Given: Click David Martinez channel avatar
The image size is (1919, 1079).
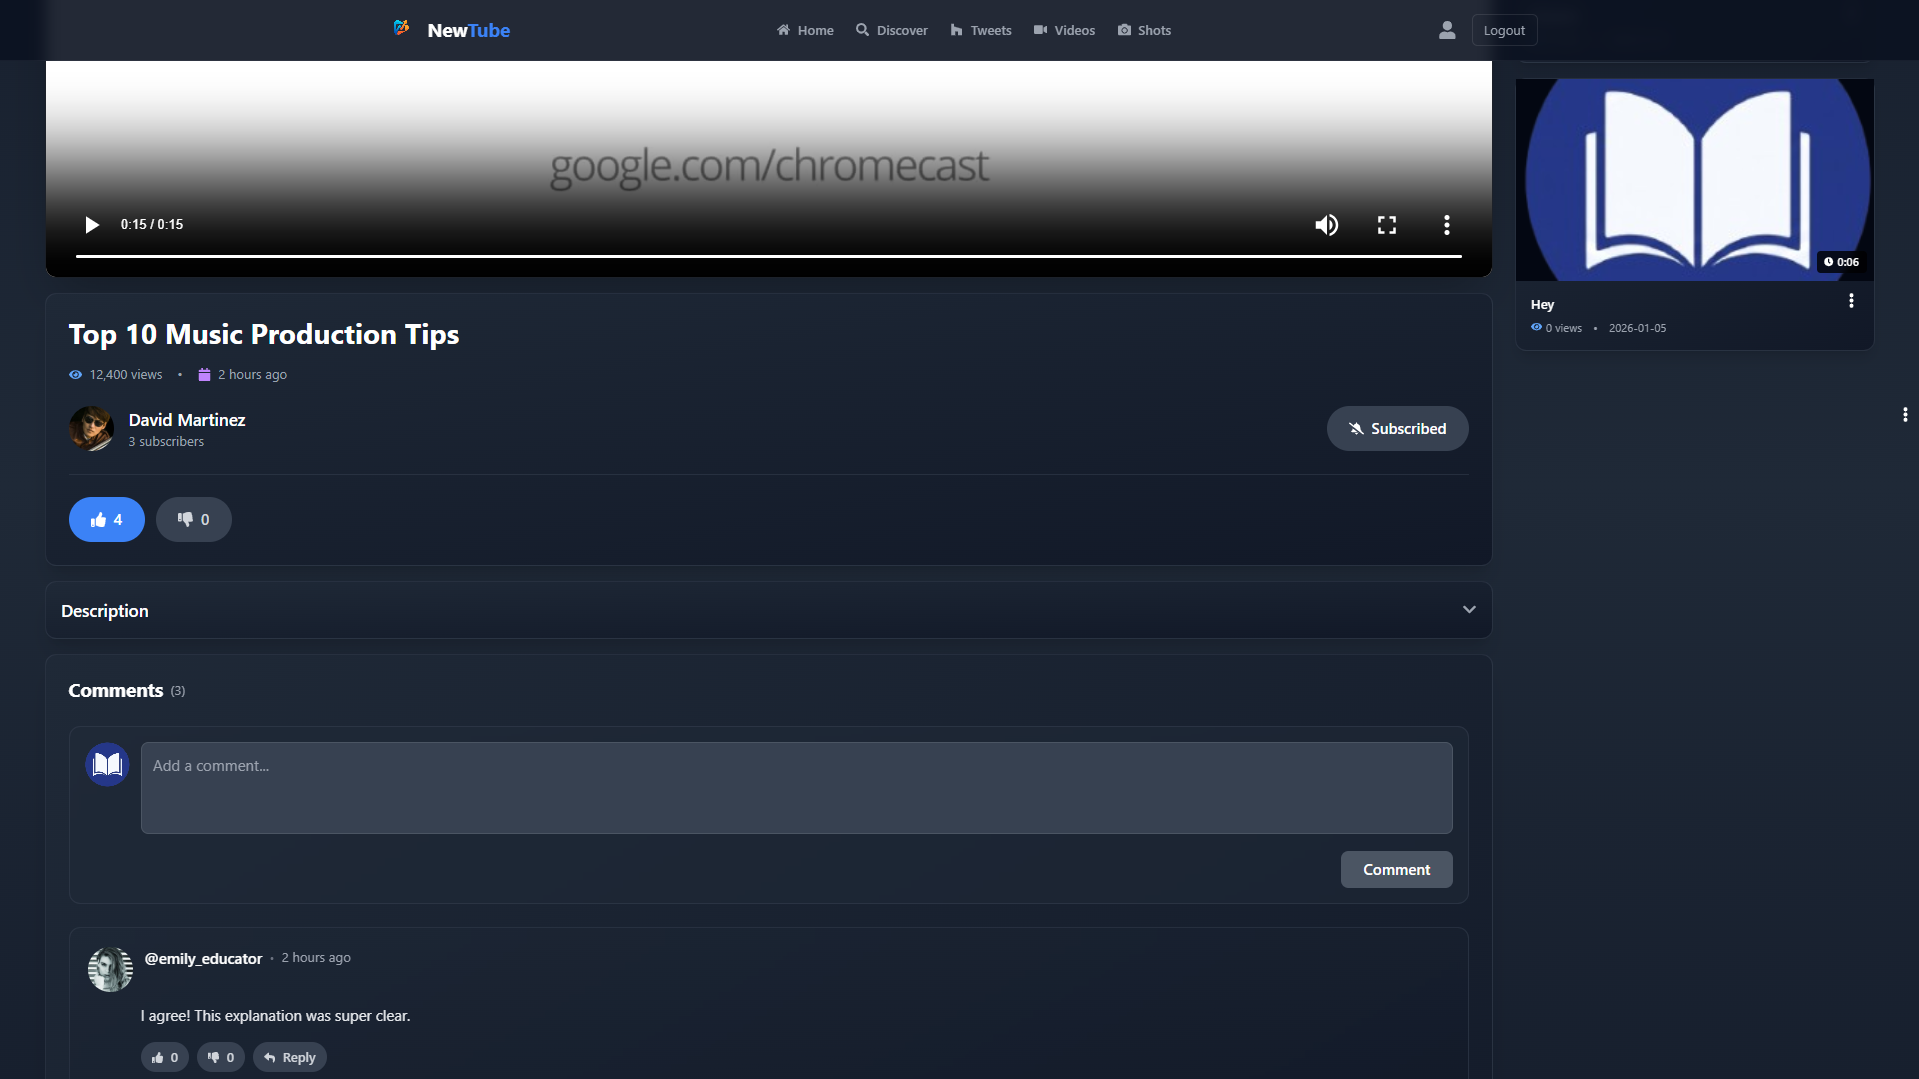Looking at the screenshot, I should (x=91, y=429).
